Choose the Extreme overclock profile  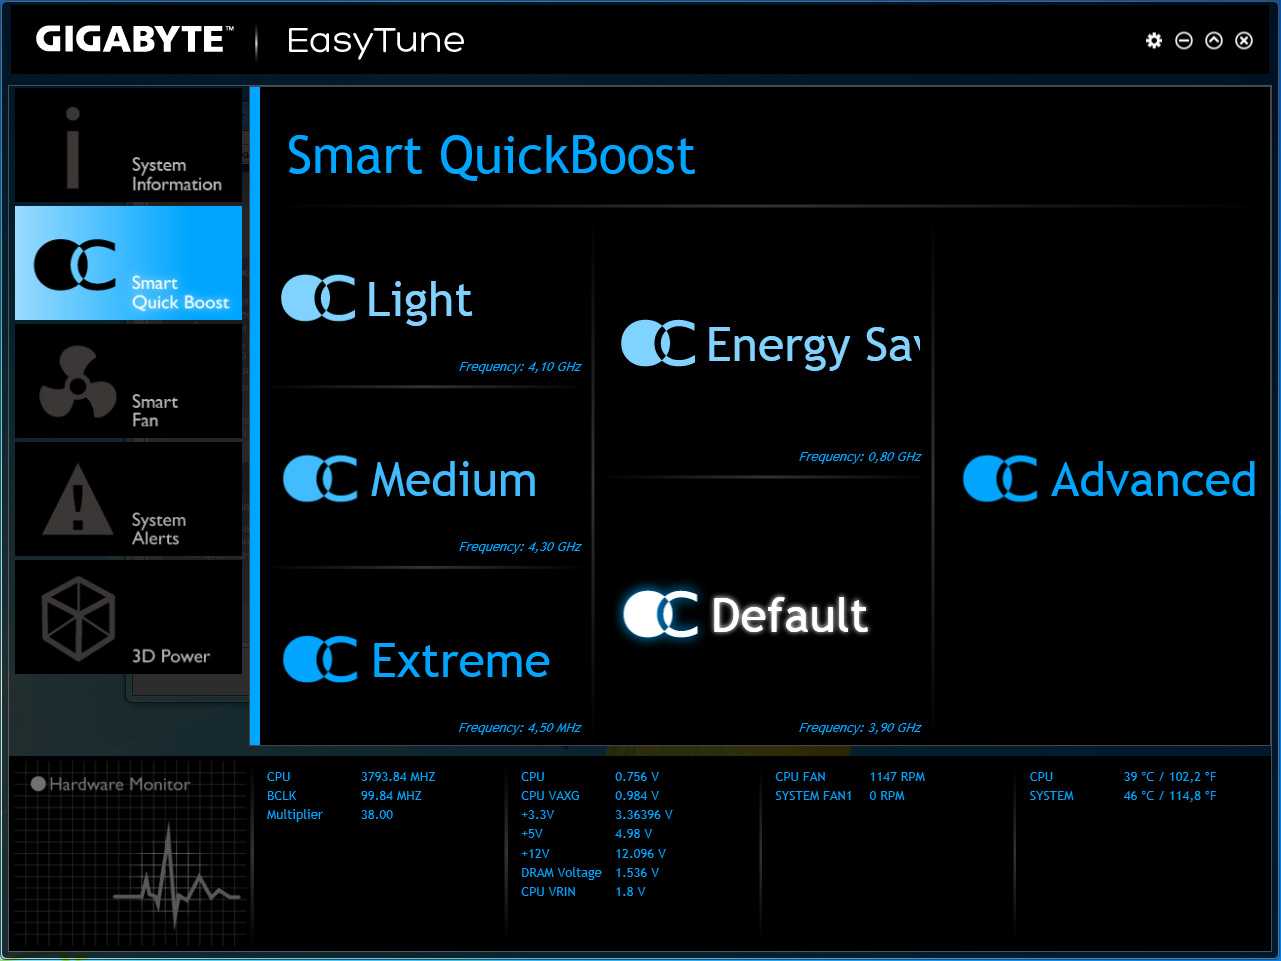click(x=460, y=661)
